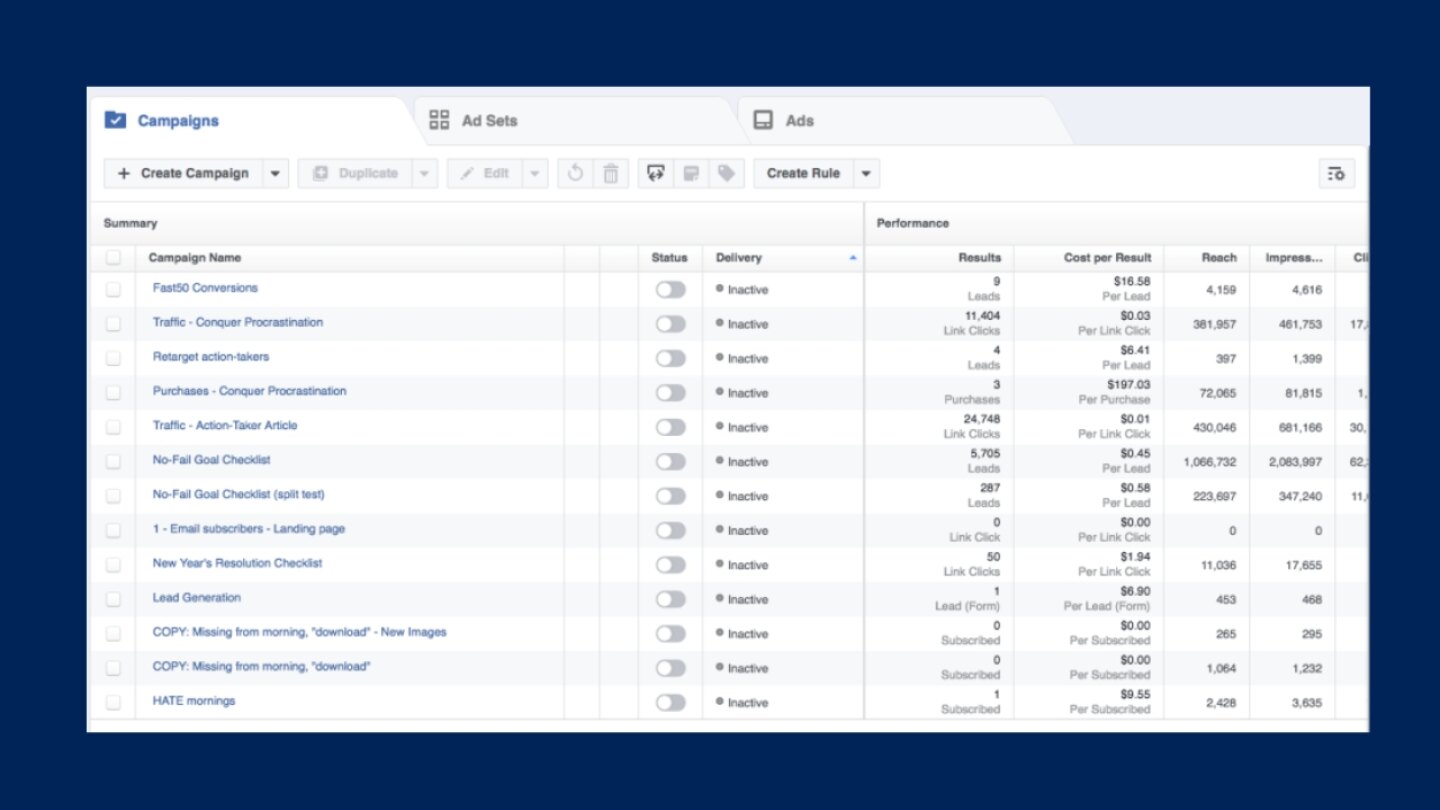The width and height of the screenshot is (1440, 810).
Task: Click the tag label icon
Action: point(726,173)
